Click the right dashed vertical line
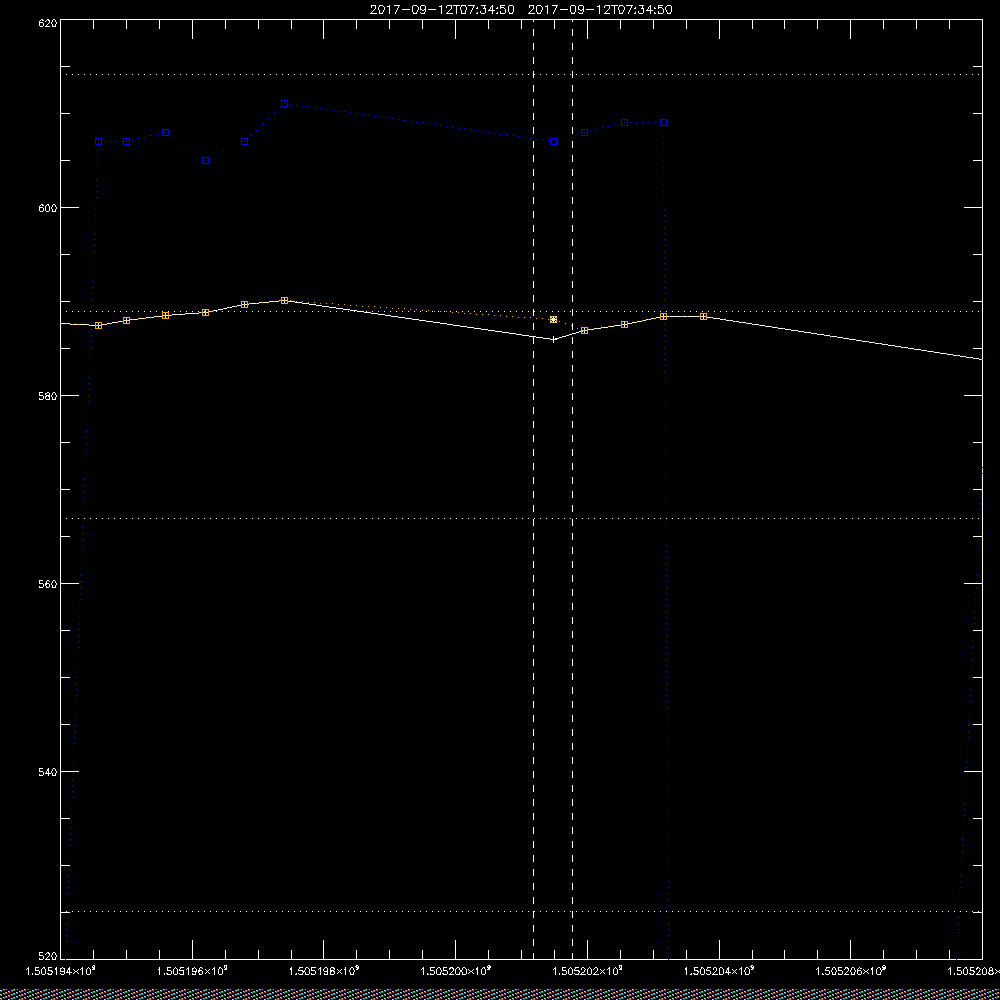The height and width of the screenshot is (1000, 1000). [x=572, y=489]
